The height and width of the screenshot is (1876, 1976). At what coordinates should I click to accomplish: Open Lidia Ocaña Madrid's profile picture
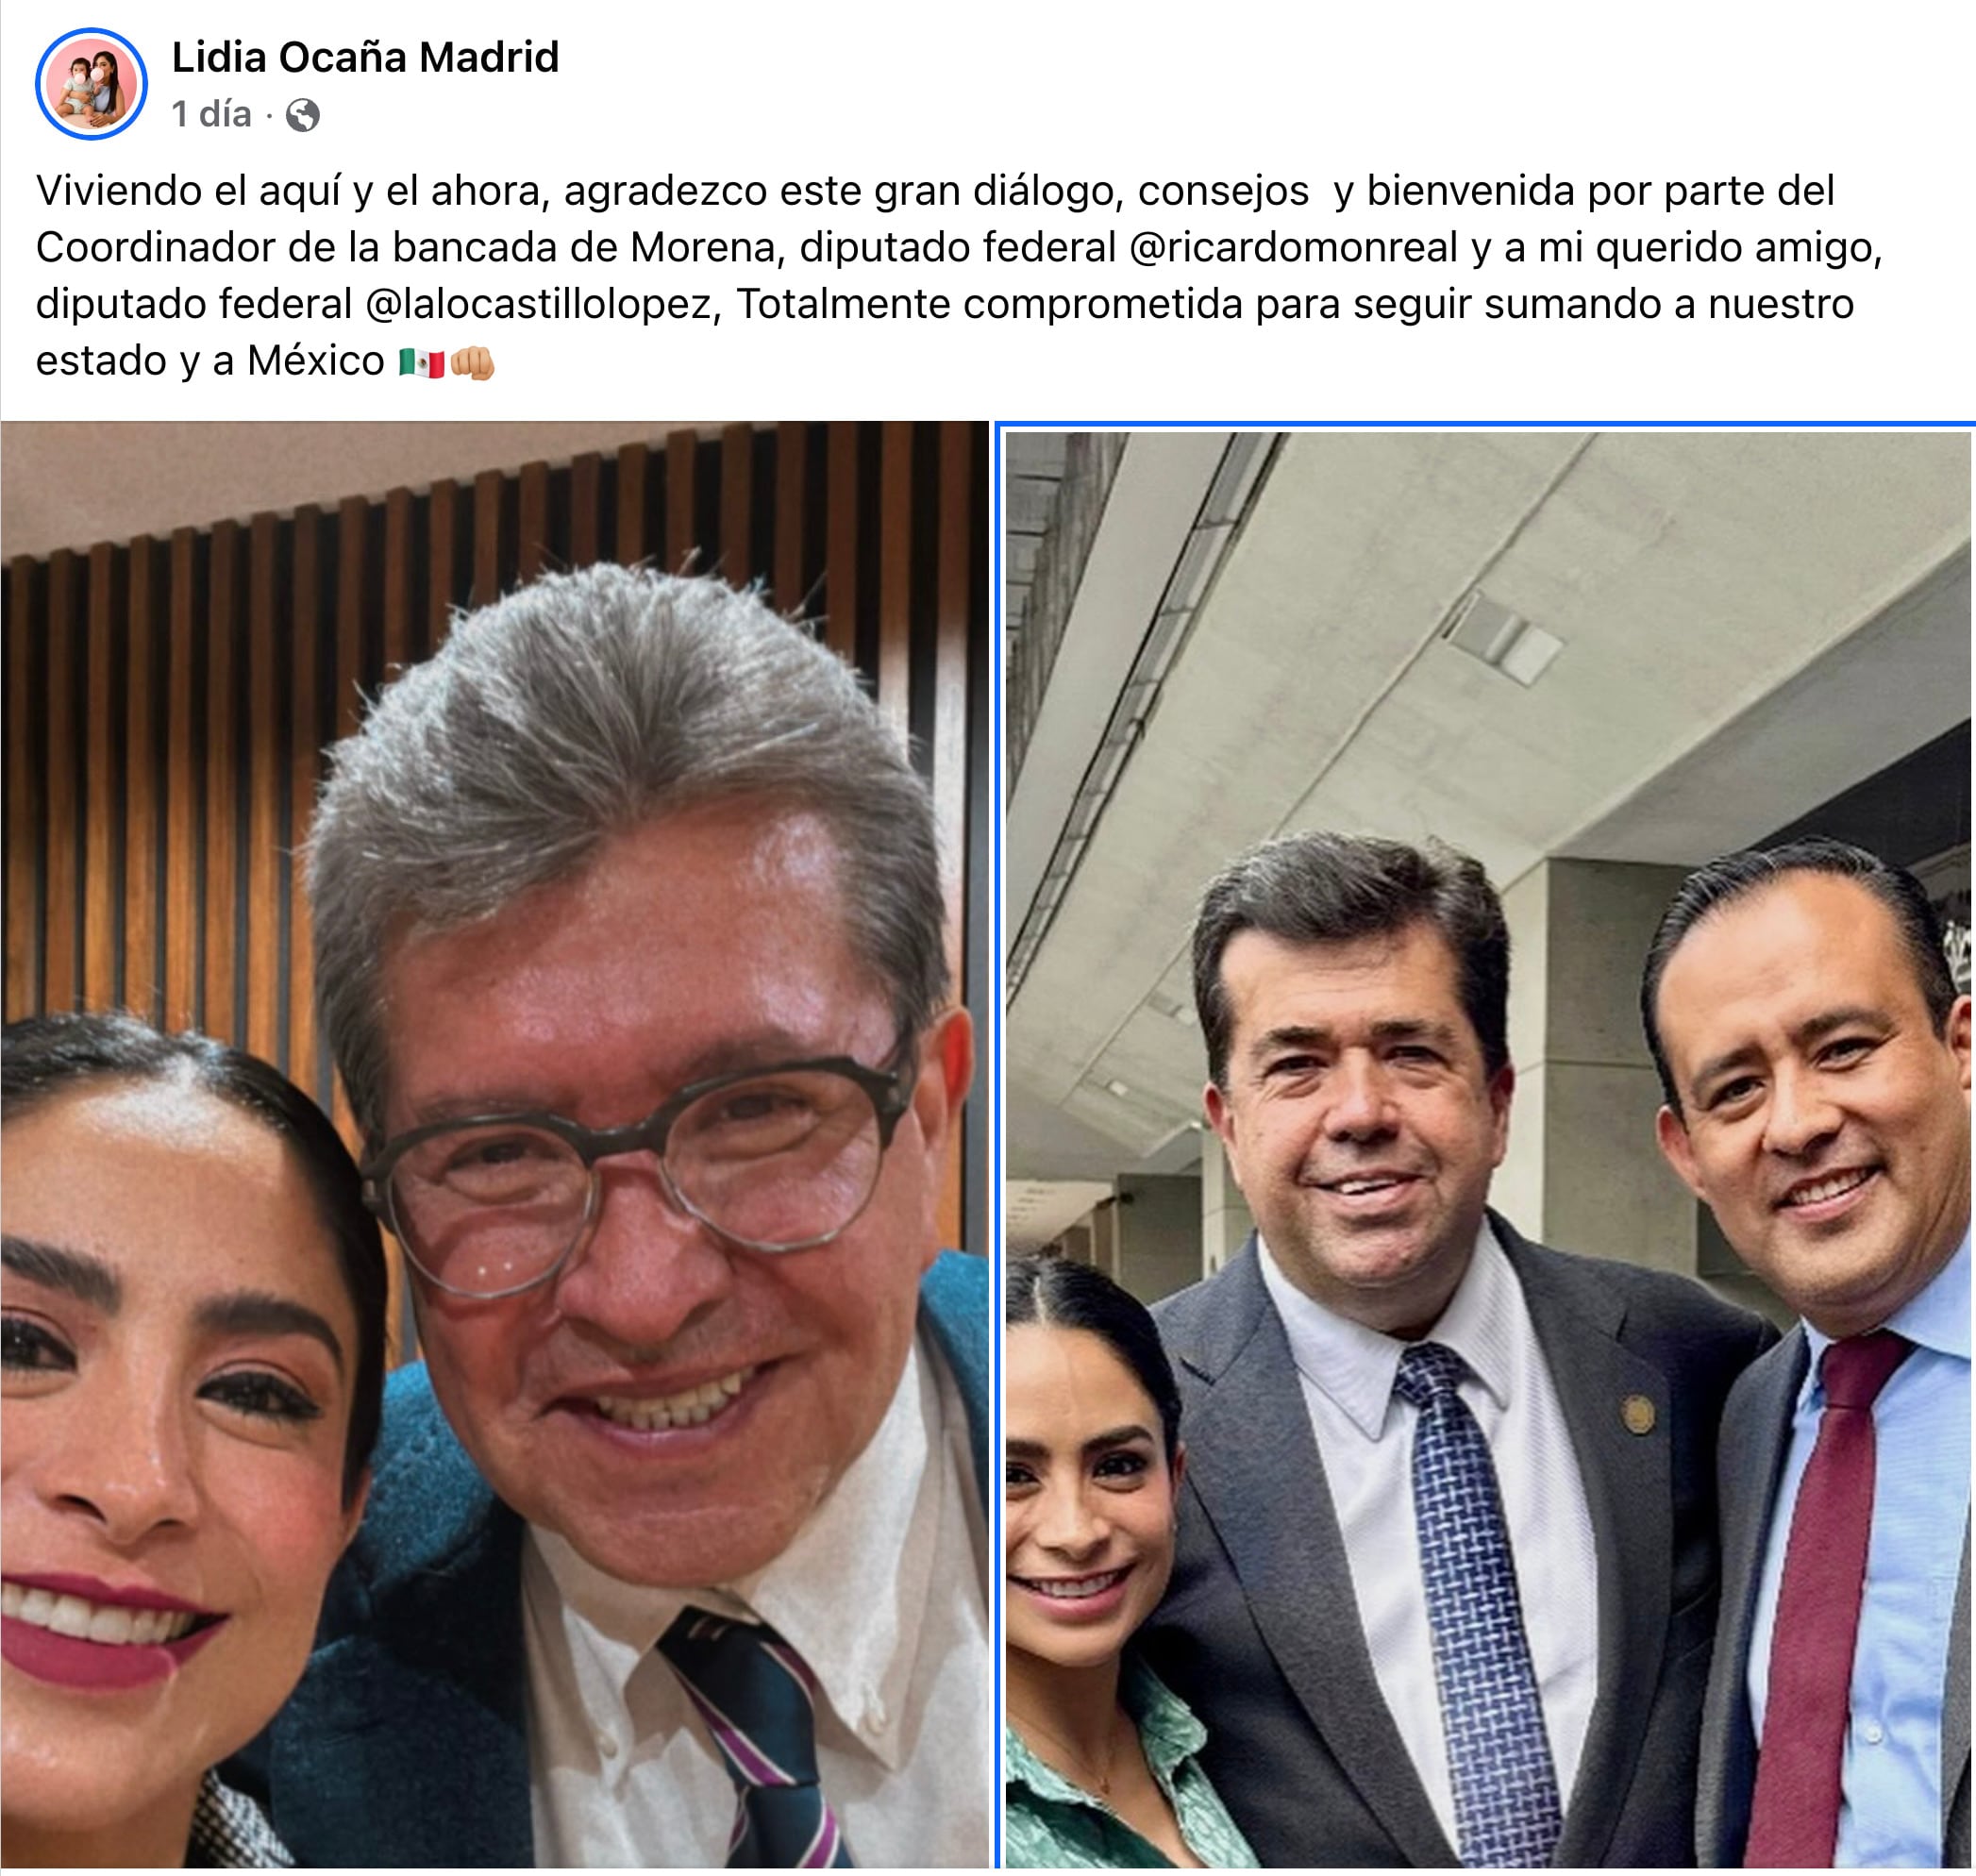pyautogui.click(x=91, y=84)
